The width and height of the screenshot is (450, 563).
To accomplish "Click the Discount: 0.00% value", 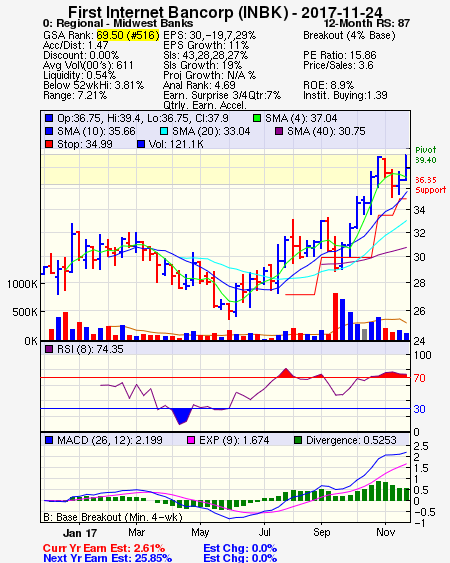I will point(81,55).
